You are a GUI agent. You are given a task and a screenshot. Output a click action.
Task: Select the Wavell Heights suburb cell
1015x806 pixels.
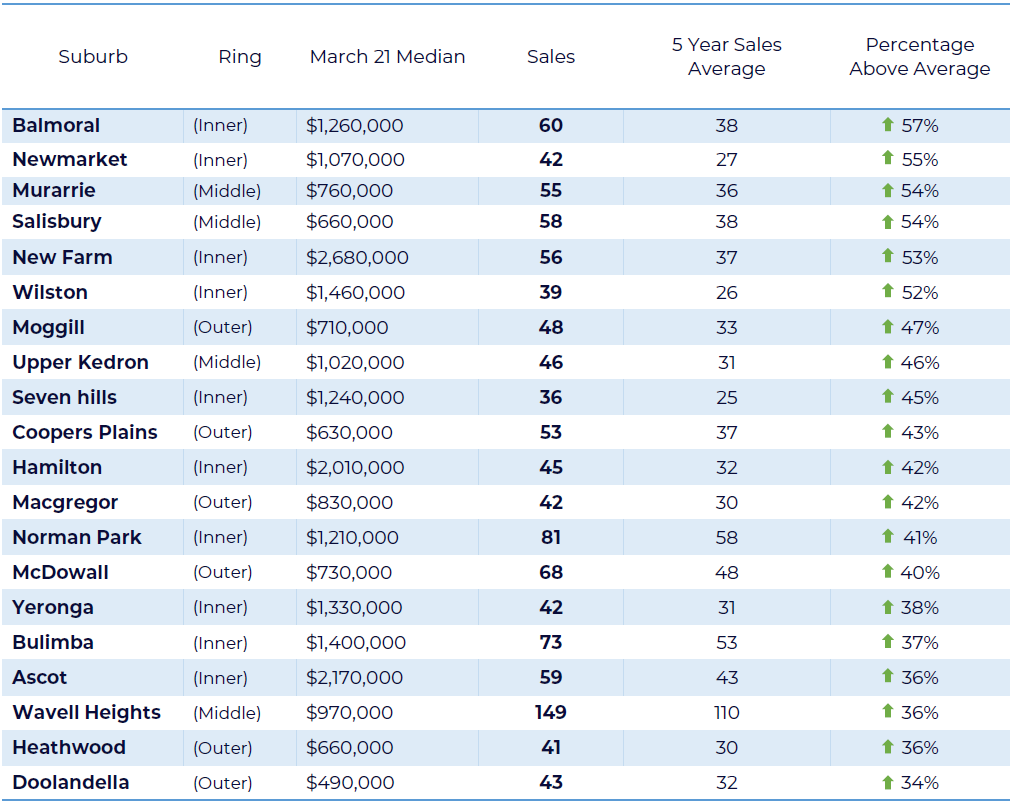pyautogui.click(x=86, y=713)
